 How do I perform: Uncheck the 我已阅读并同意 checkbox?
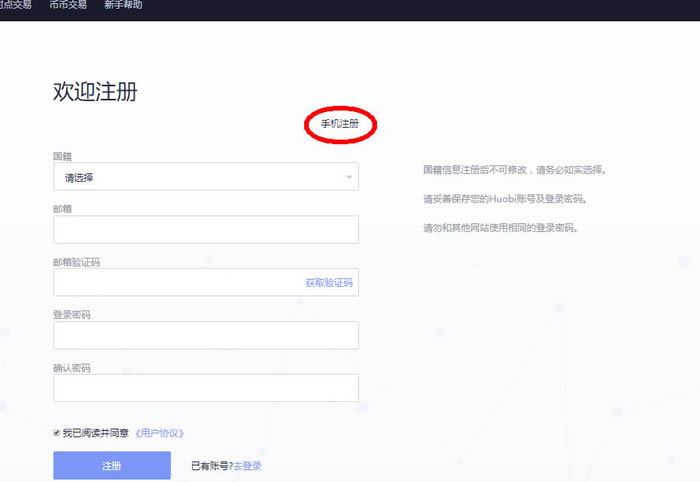[x=56, y=433]
